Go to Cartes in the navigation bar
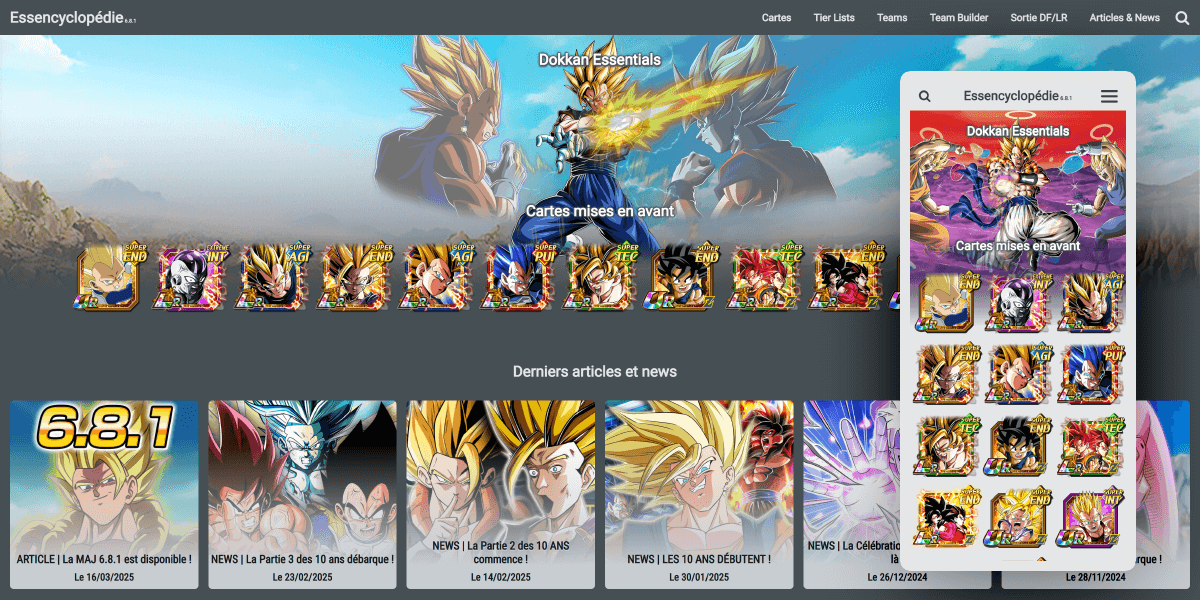The width and height of the screenshot is (1200, 600). click(x=776, y=17)
